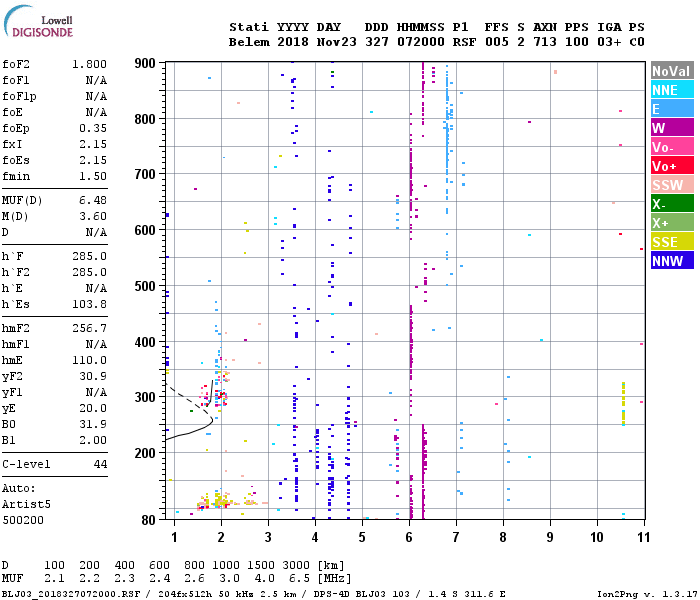The image size is (700, 600).
Task: Click the 500 km height axis label
Action: (x=145, y=286)
